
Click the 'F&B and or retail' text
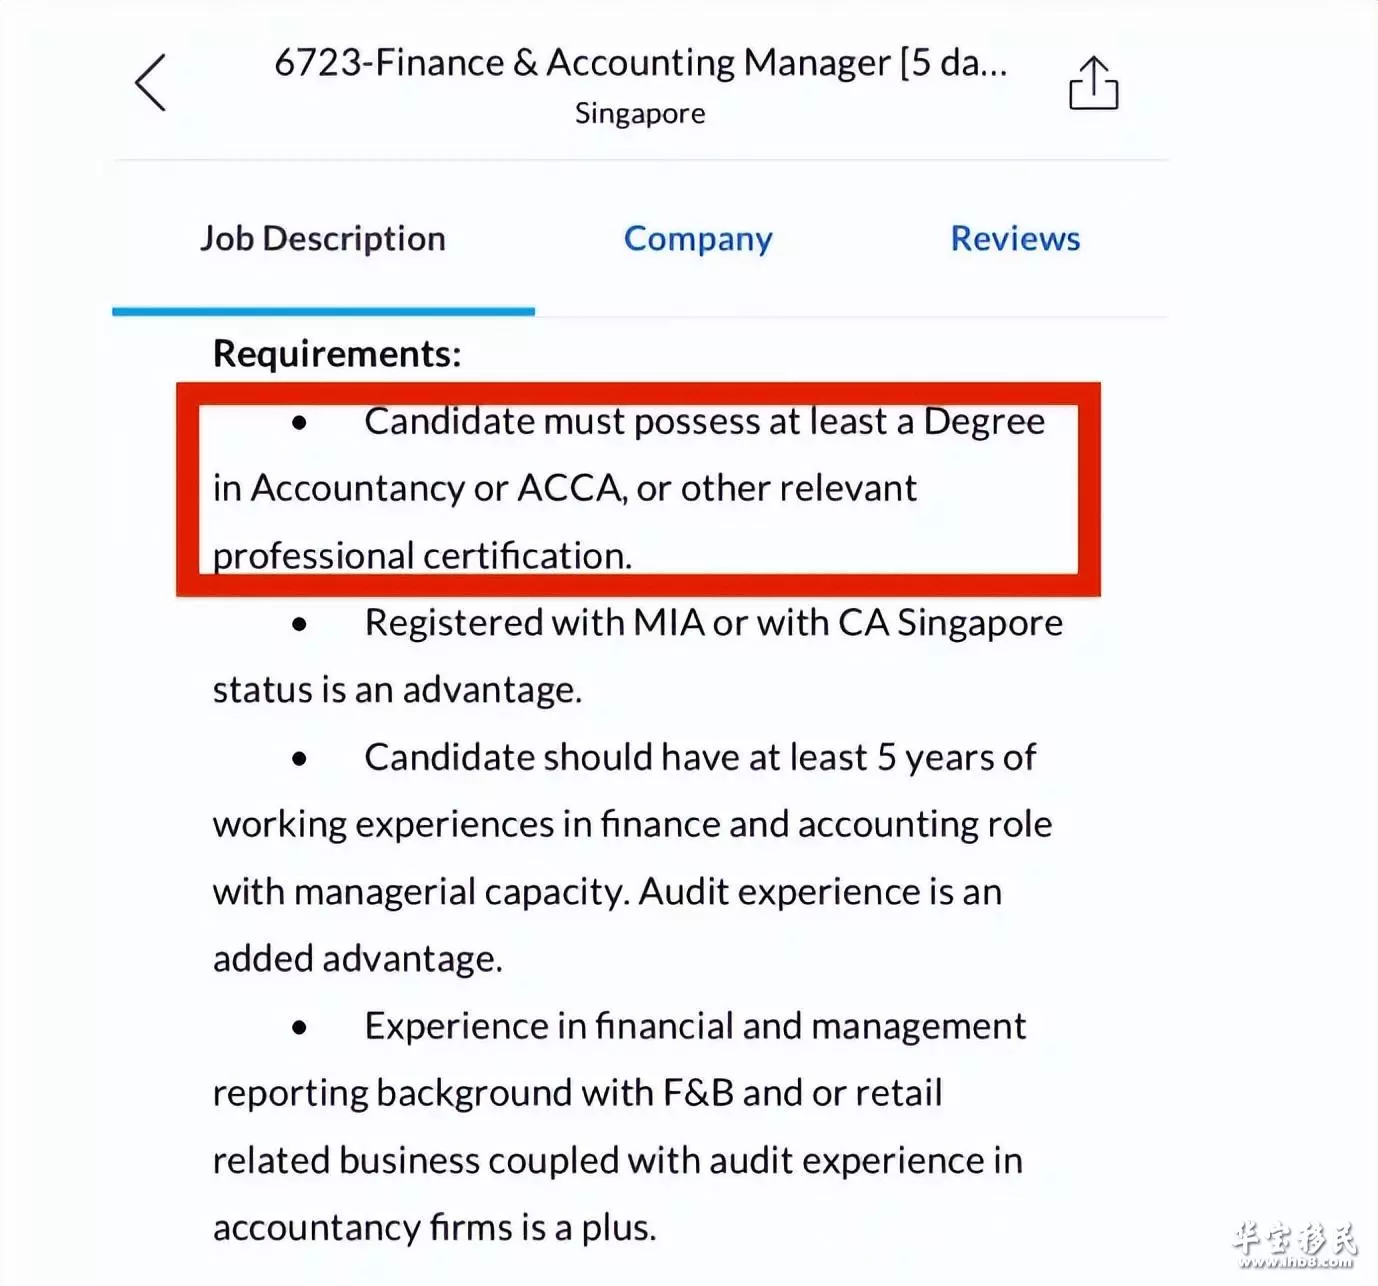pyautogui.click(x=803, y=1093)
